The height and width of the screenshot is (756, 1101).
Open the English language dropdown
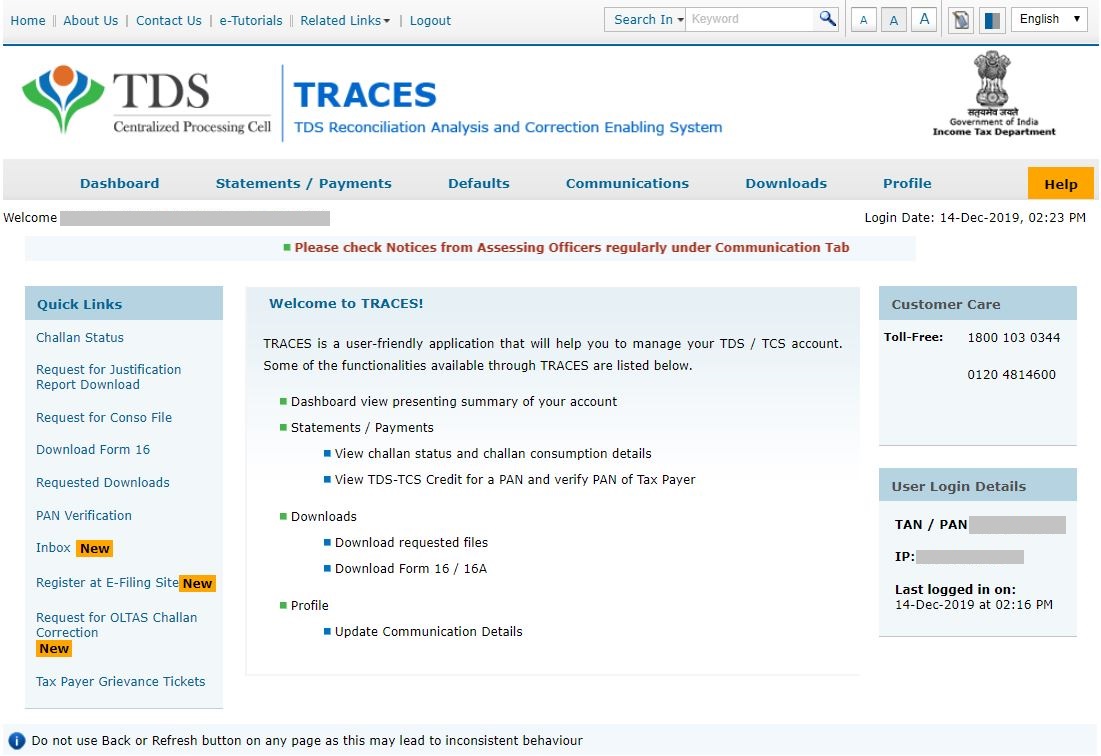coord(1049,19)
